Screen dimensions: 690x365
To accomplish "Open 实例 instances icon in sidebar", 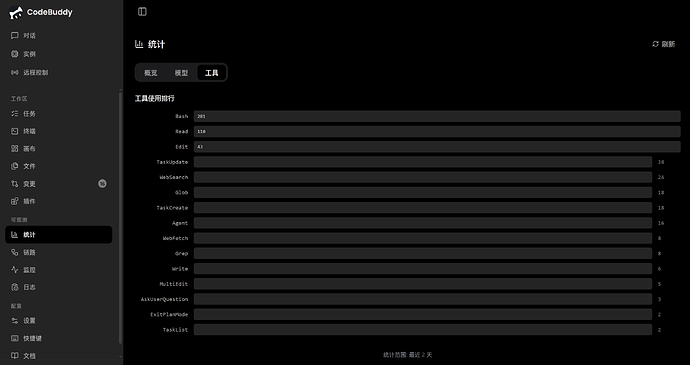I will point(15,54).
